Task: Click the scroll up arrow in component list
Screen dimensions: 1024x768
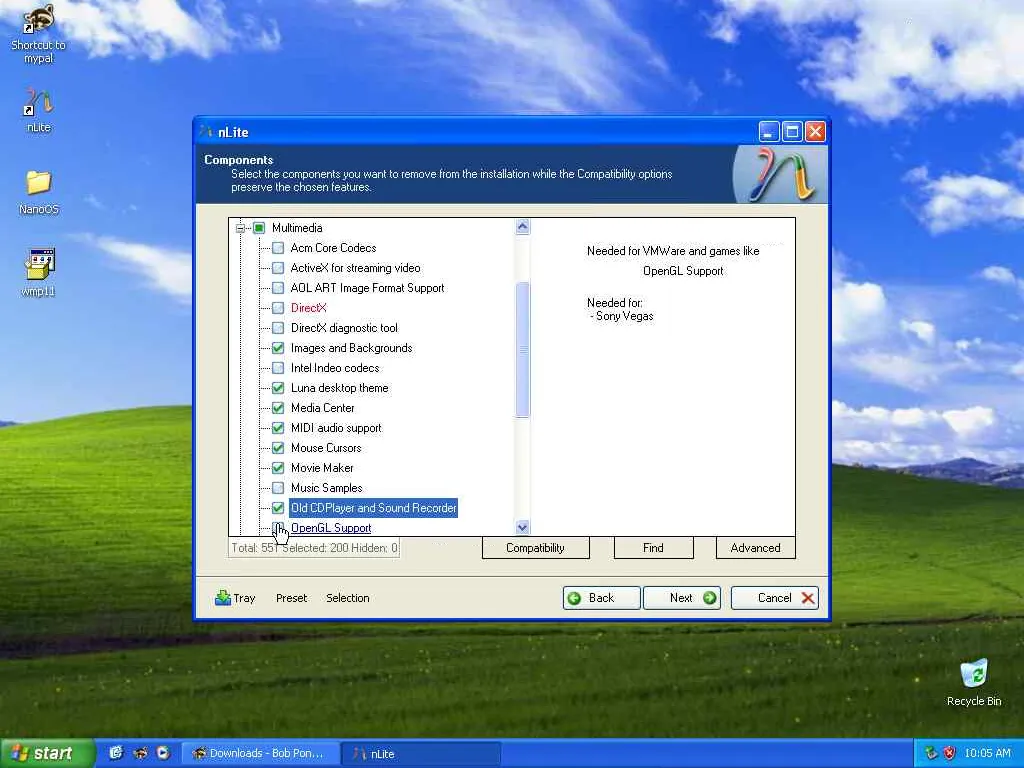Action: point(522,227)
